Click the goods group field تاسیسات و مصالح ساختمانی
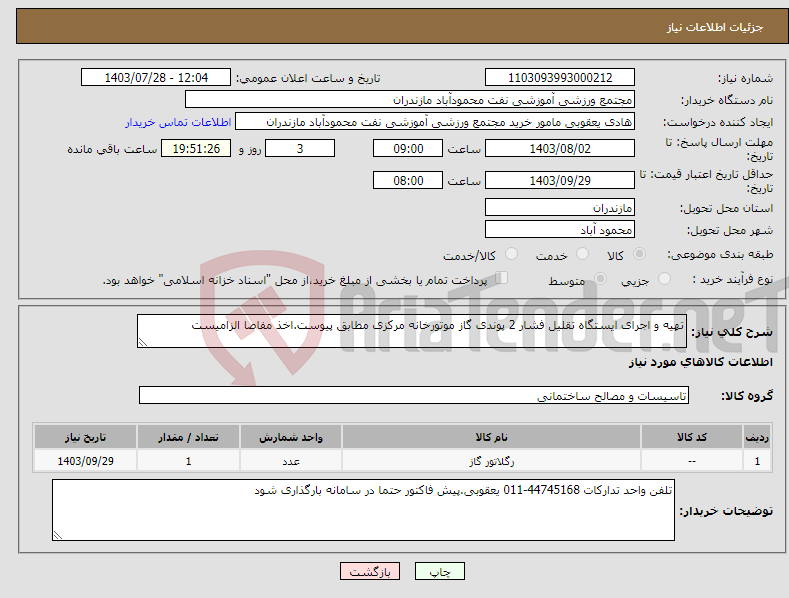Screen dimensions: 789x598 click(414, 396)
